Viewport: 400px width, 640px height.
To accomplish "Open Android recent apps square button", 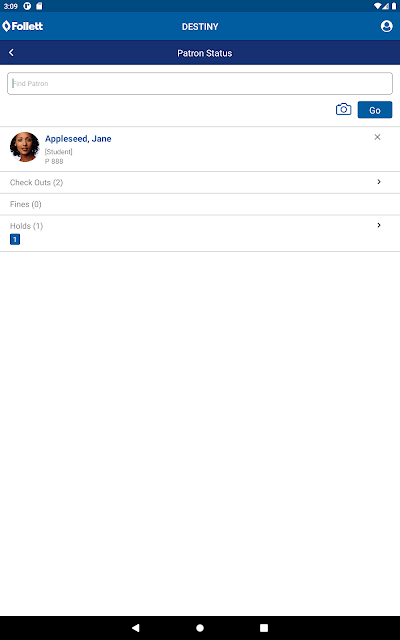I will click(264, 628).
